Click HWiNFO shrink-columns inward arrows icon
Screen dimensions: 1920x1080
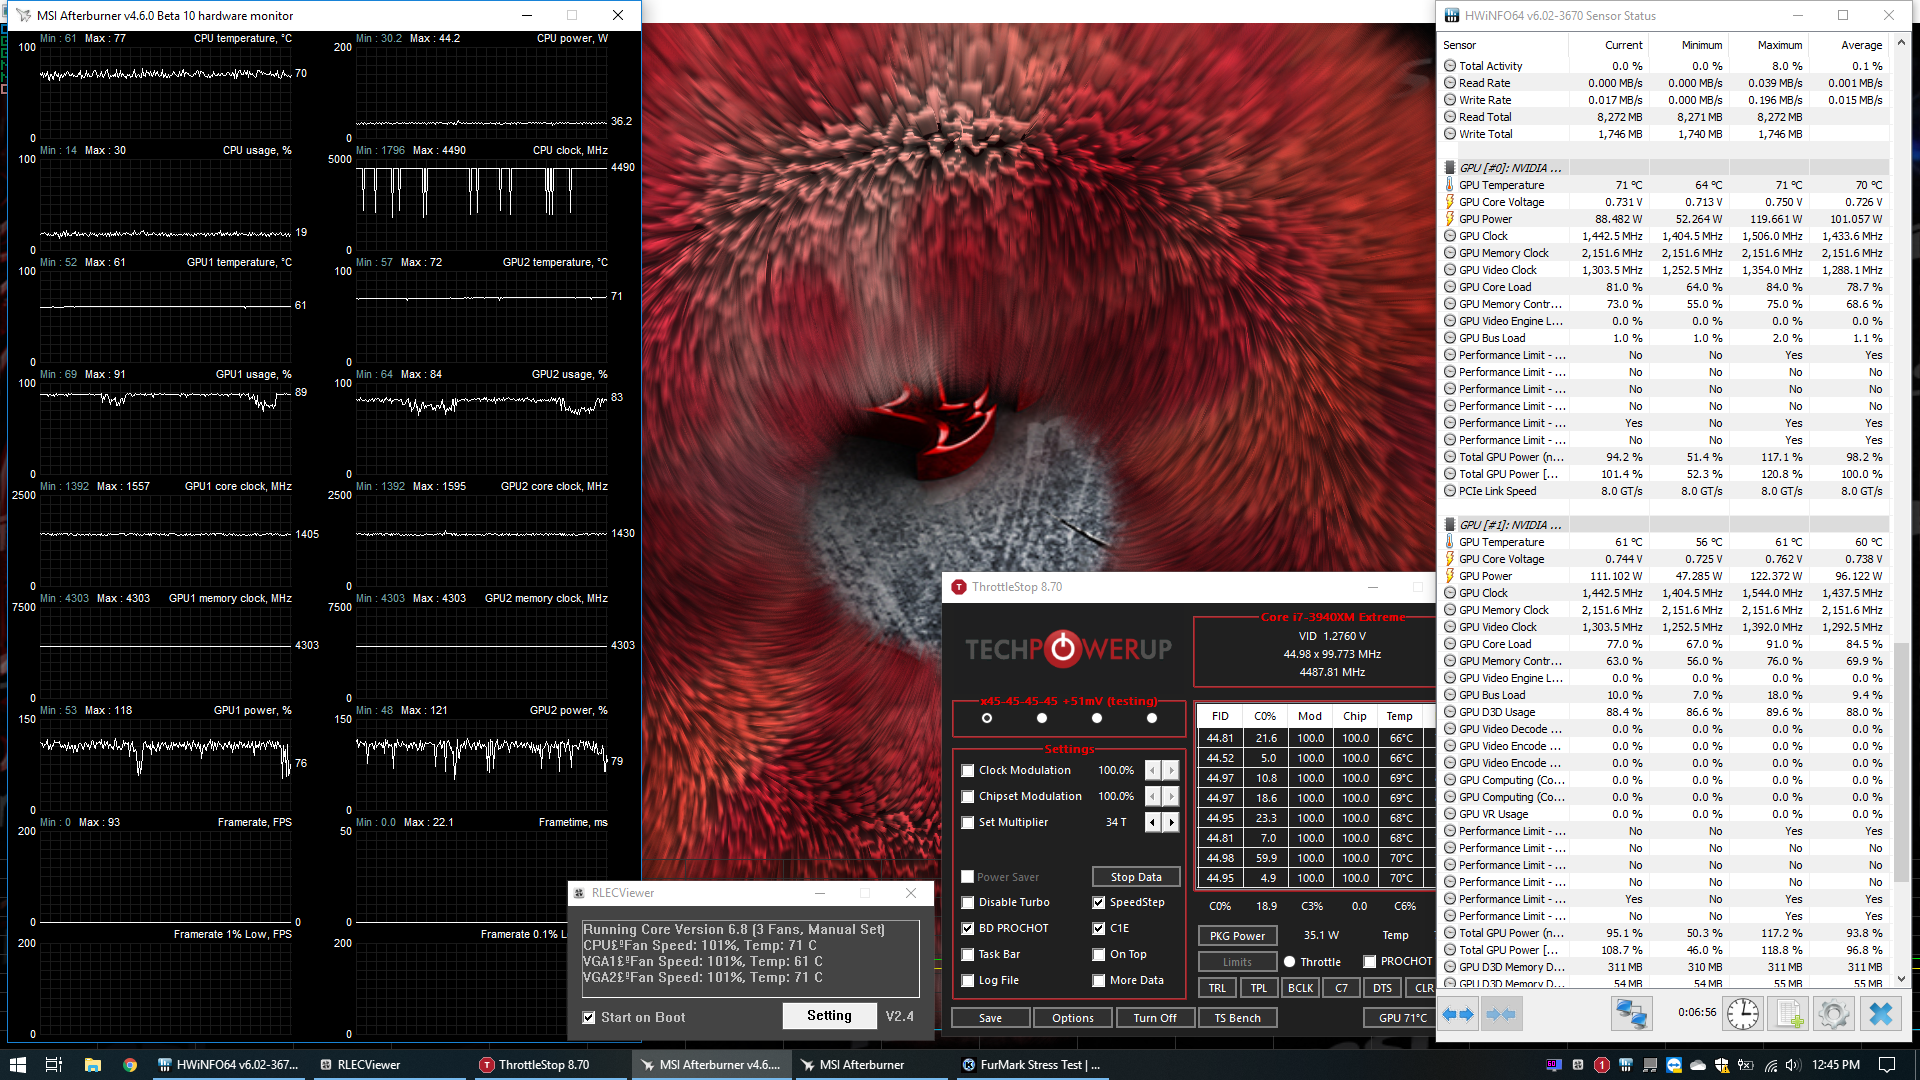coord(1501,1014)
